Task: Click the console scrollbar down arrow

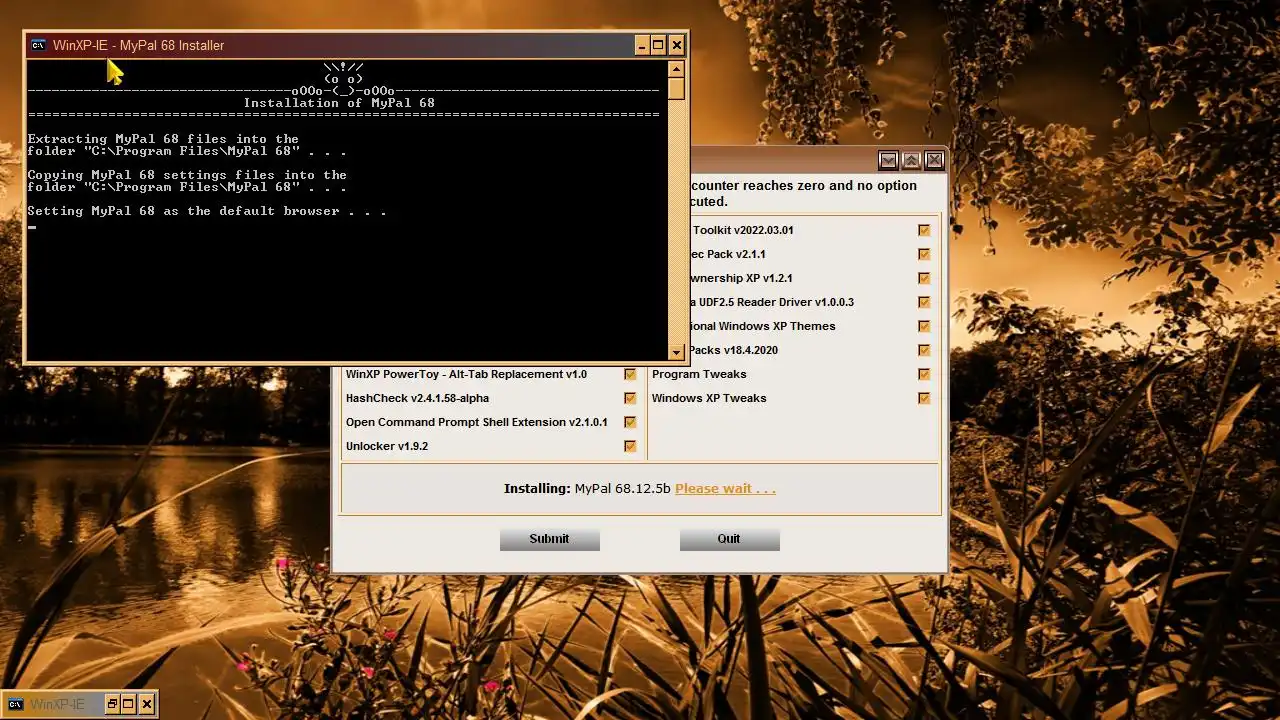Action: pyautogui.click(x=676, y=351)
